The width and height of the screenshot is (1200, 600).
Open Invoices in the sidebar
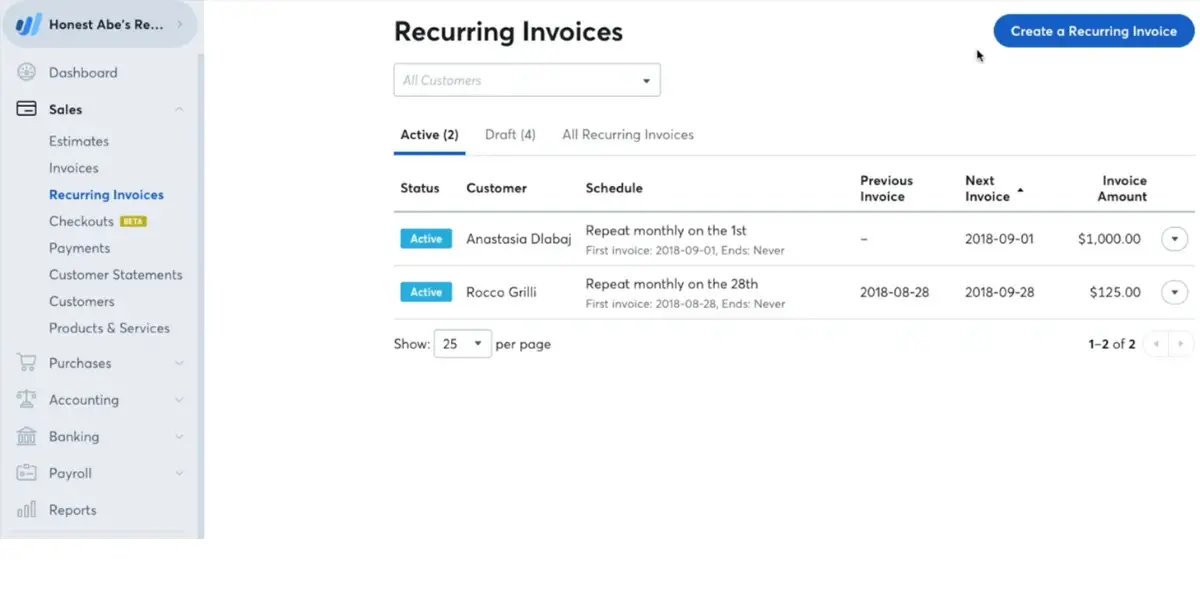click(x=74, y=168)
